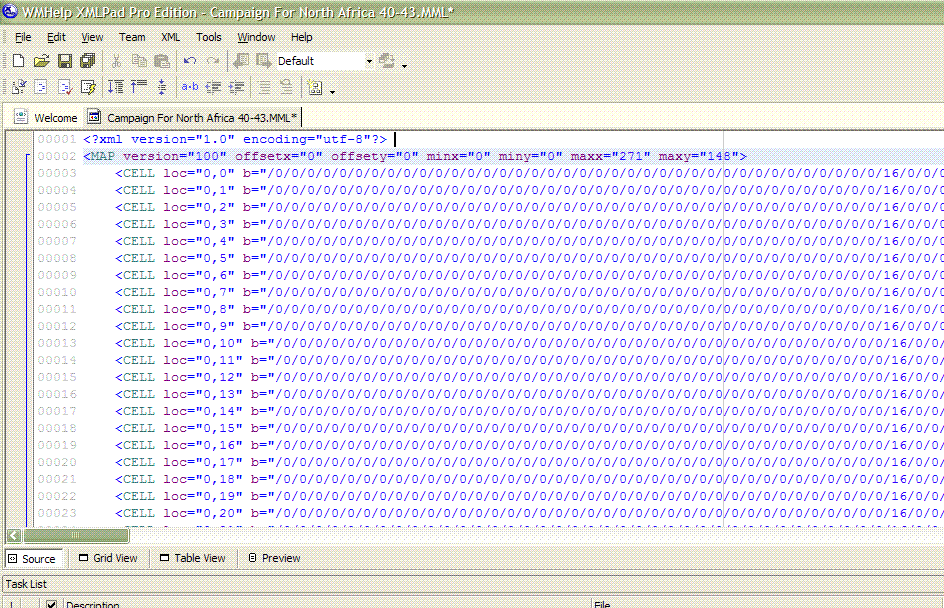Click line number 00012 in gutter
The height and width of the screenshot is (608, 944).
point(57,326)
